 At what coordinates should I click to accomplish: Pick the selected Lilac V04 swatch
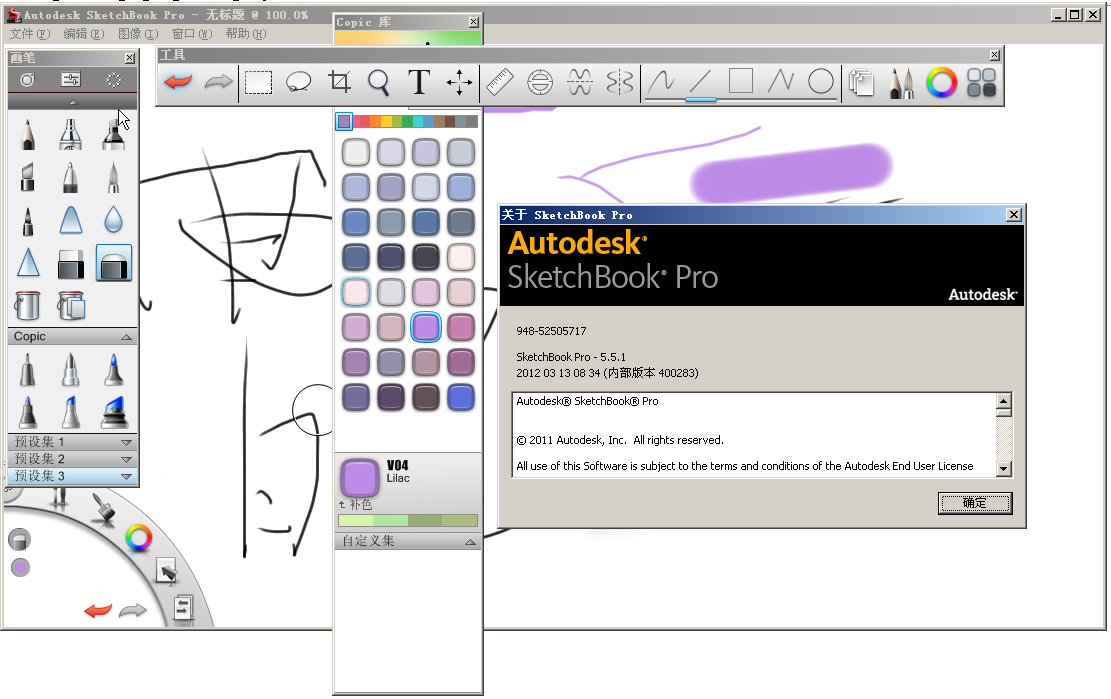(426, 327)
